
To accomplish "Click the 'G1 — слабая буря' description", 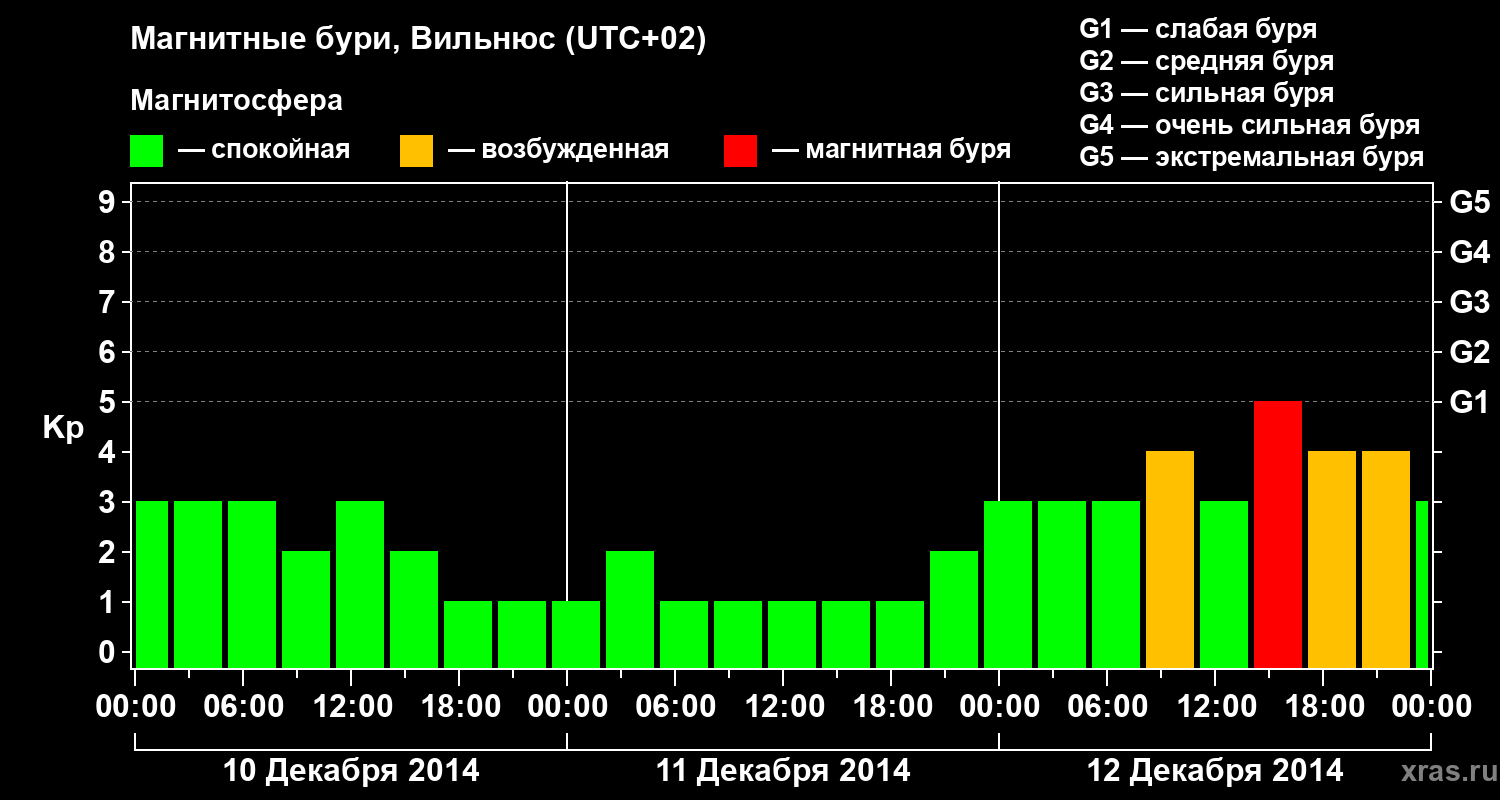I will click(x=1198, y=29).
